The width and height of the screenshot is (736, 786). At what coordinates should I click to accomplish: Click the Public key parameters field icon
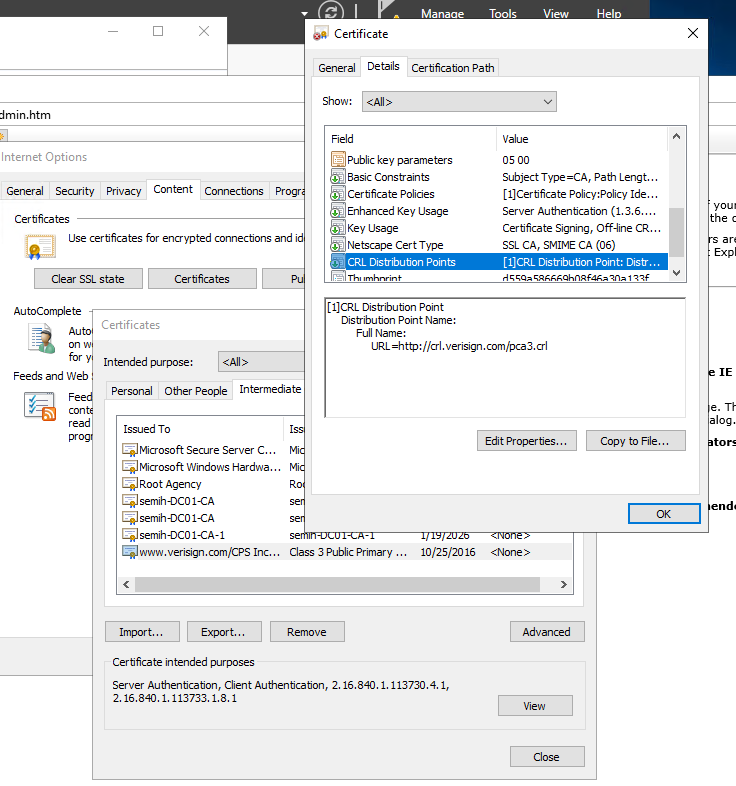pos(338,160)
